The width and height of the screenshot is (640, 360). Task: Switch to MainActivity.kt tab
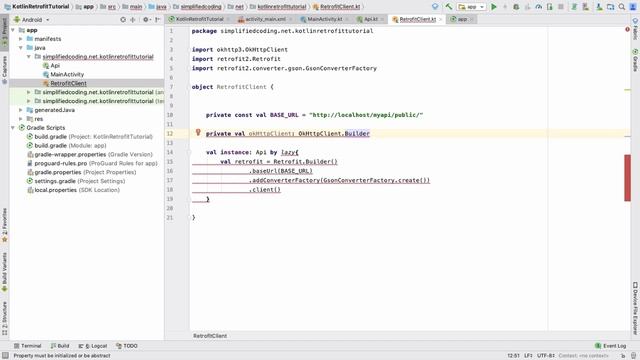pyautogui.click(x=324, y=19)
